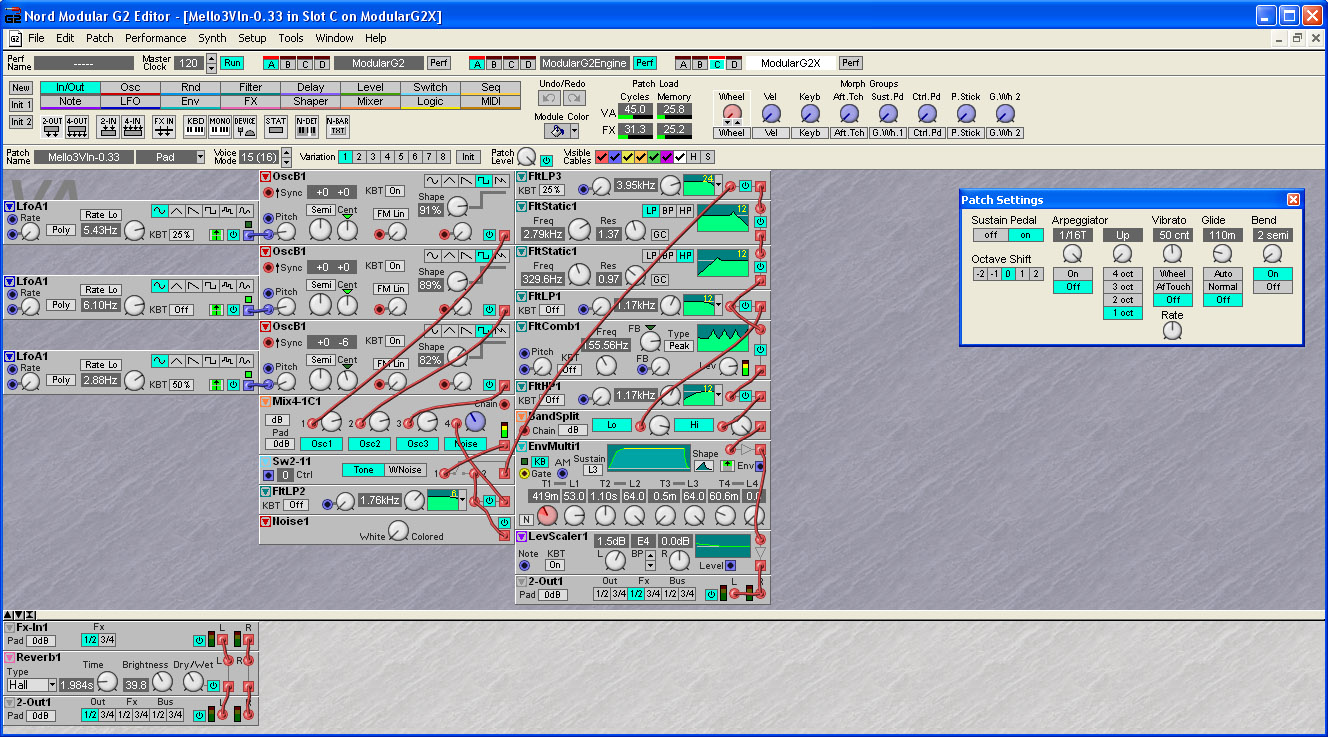Add the DEVICE module icon
Image resolution: width=1328 pixels, height=737 pixels.
[x=246, y=126]
